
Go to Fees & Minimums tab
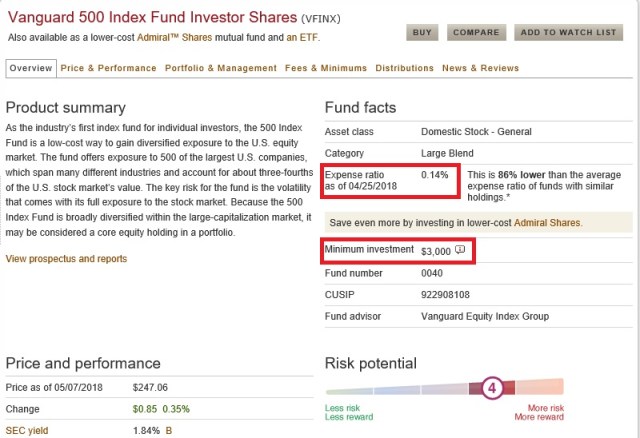click(x=324, y=68)
